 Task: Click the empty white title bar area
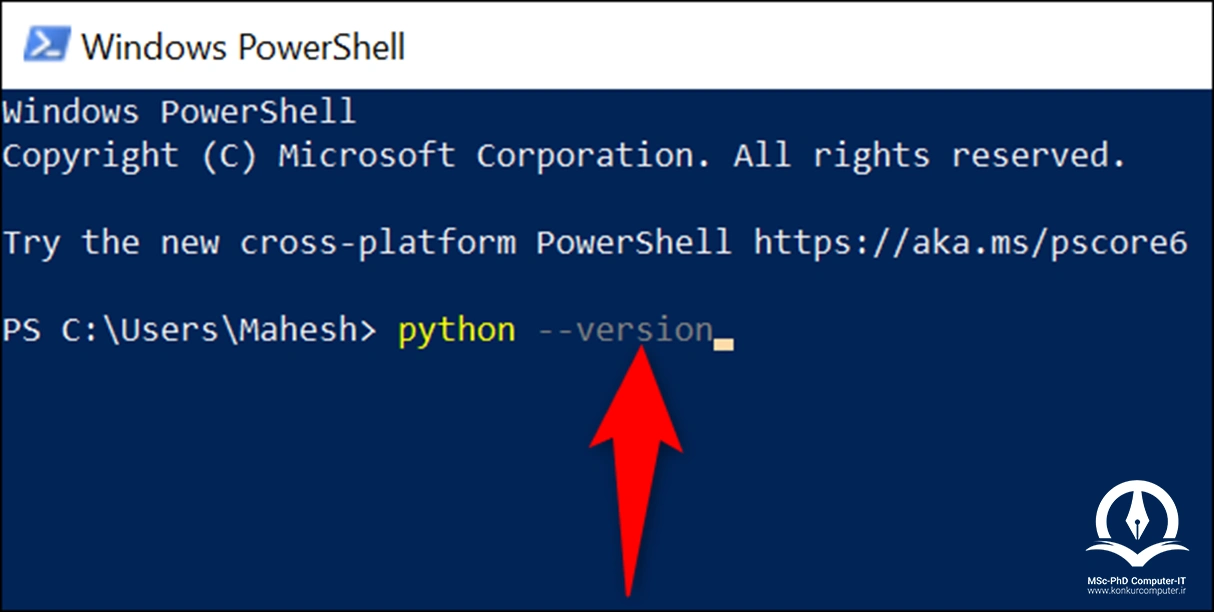tap(800, 46)
